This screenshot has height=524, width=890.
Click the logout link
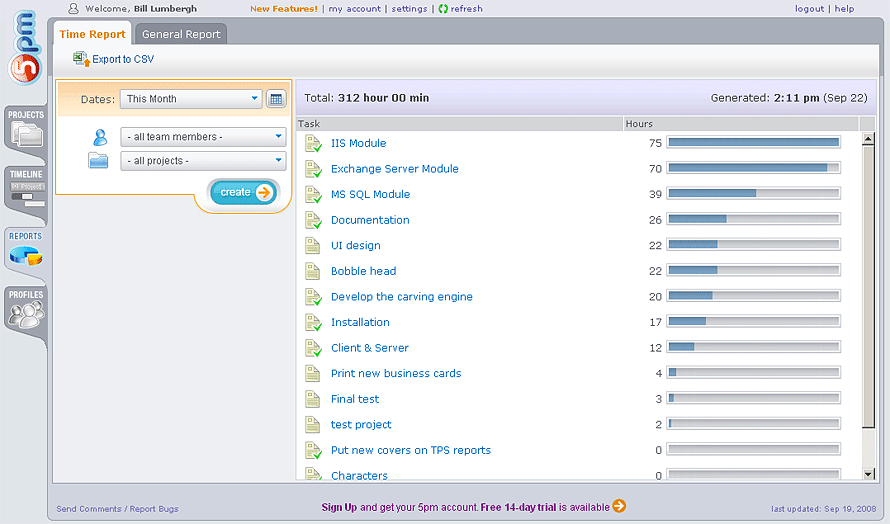click(x=809, y=9)
